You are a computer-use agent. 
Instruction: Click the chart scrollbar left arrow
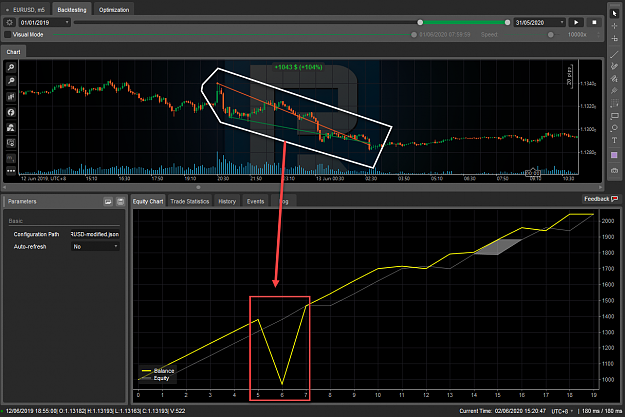pos(5,187)
